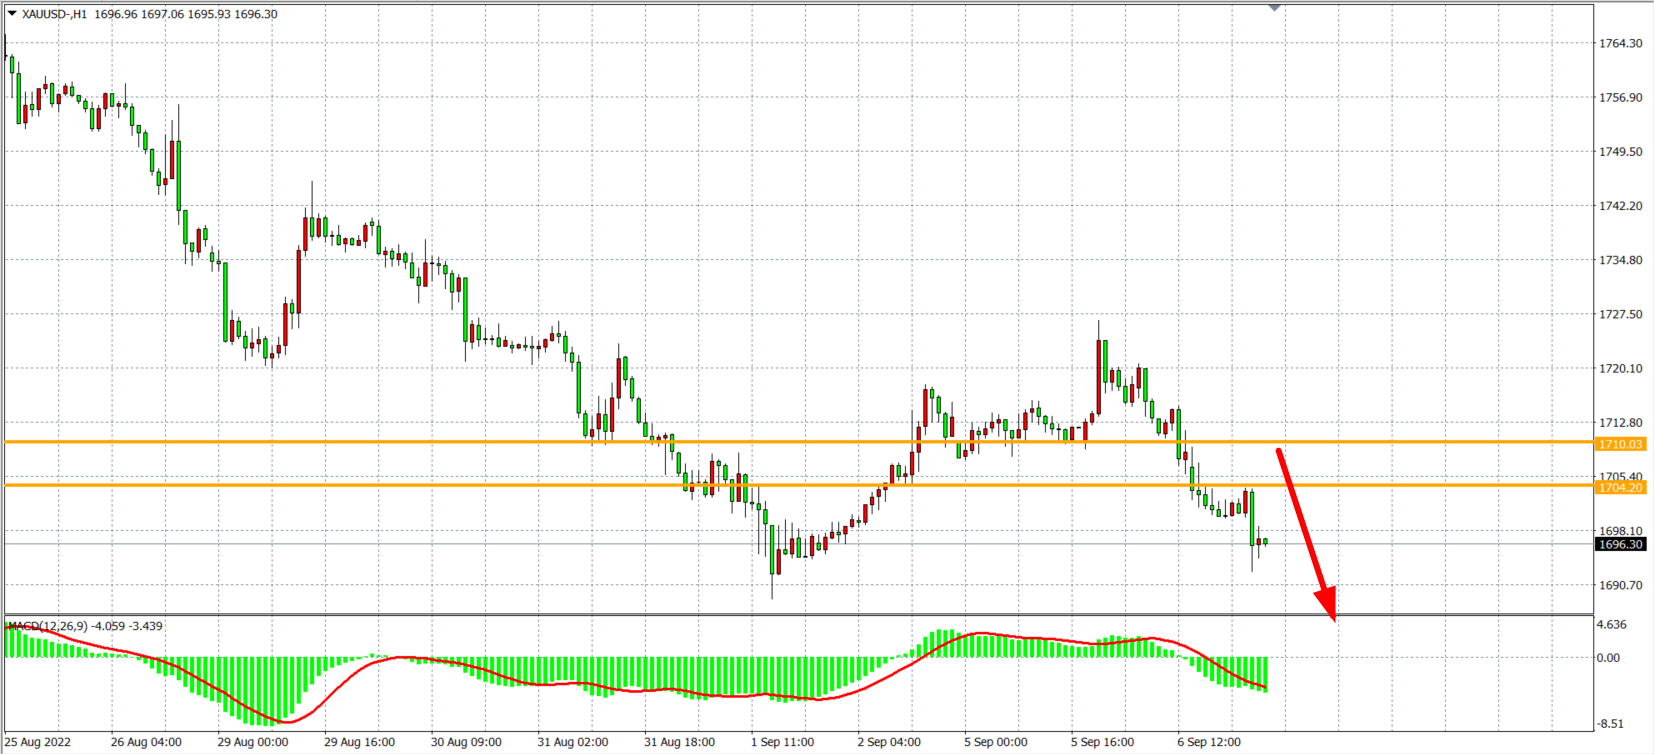The width and height of the screenshot is (1654, 754).
Task: Open the quick trade dropdown triangle beside XAUUSD
Action: point(12,14)
